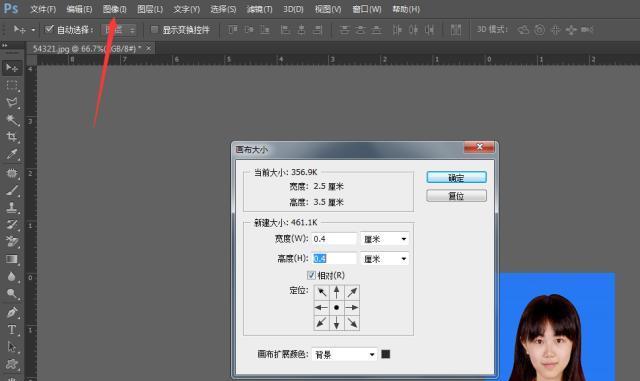Set anchor to top-left arrow

322,292
